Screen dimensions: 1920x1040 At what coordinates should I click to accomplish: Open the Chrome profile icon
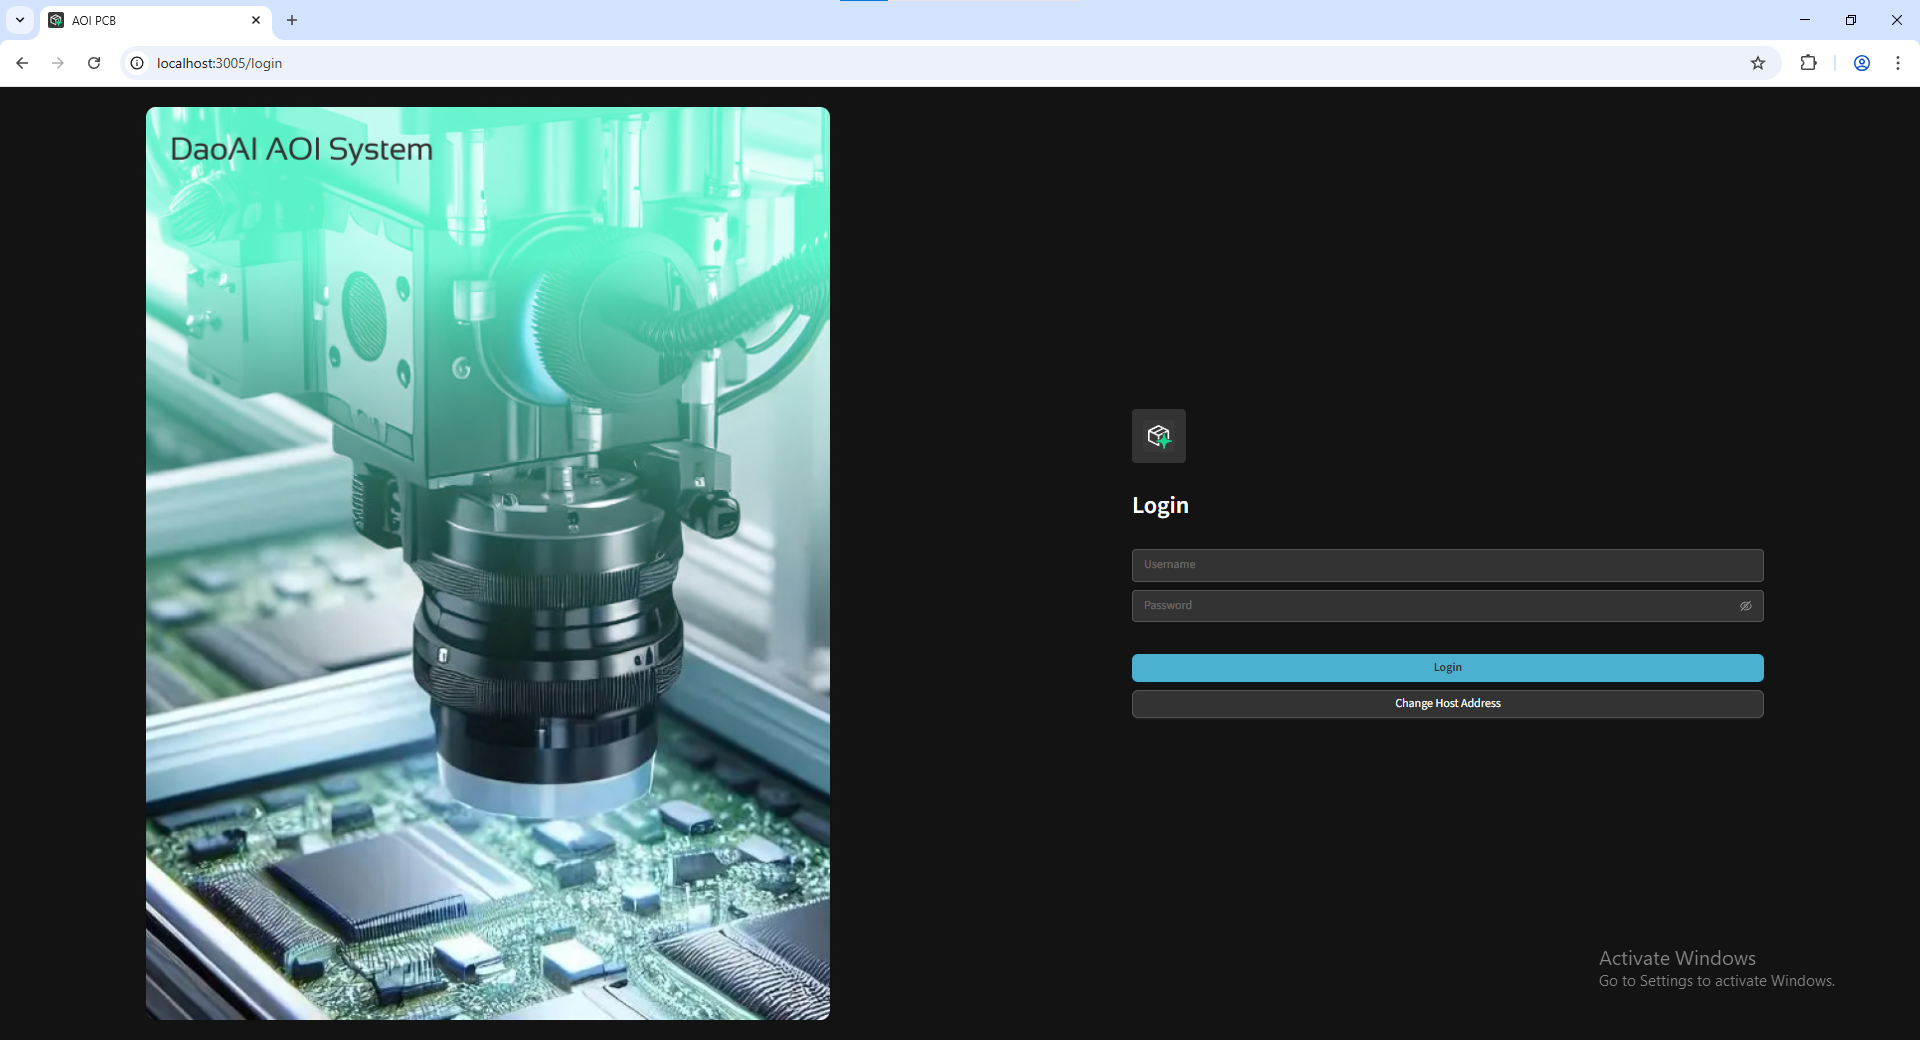tap(1861, 63)
